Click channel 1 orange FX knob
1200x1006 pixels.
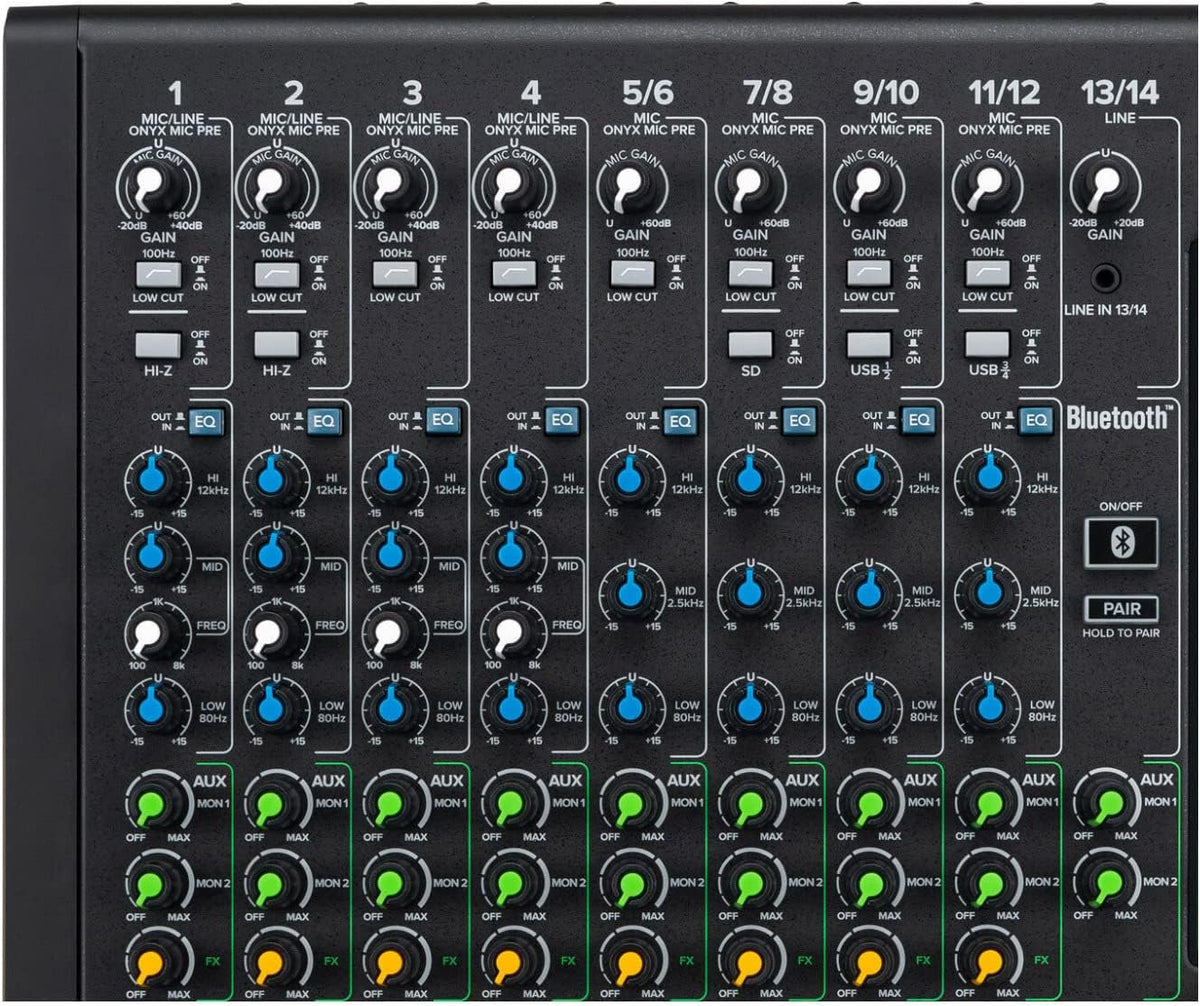(x=152, y=963)
